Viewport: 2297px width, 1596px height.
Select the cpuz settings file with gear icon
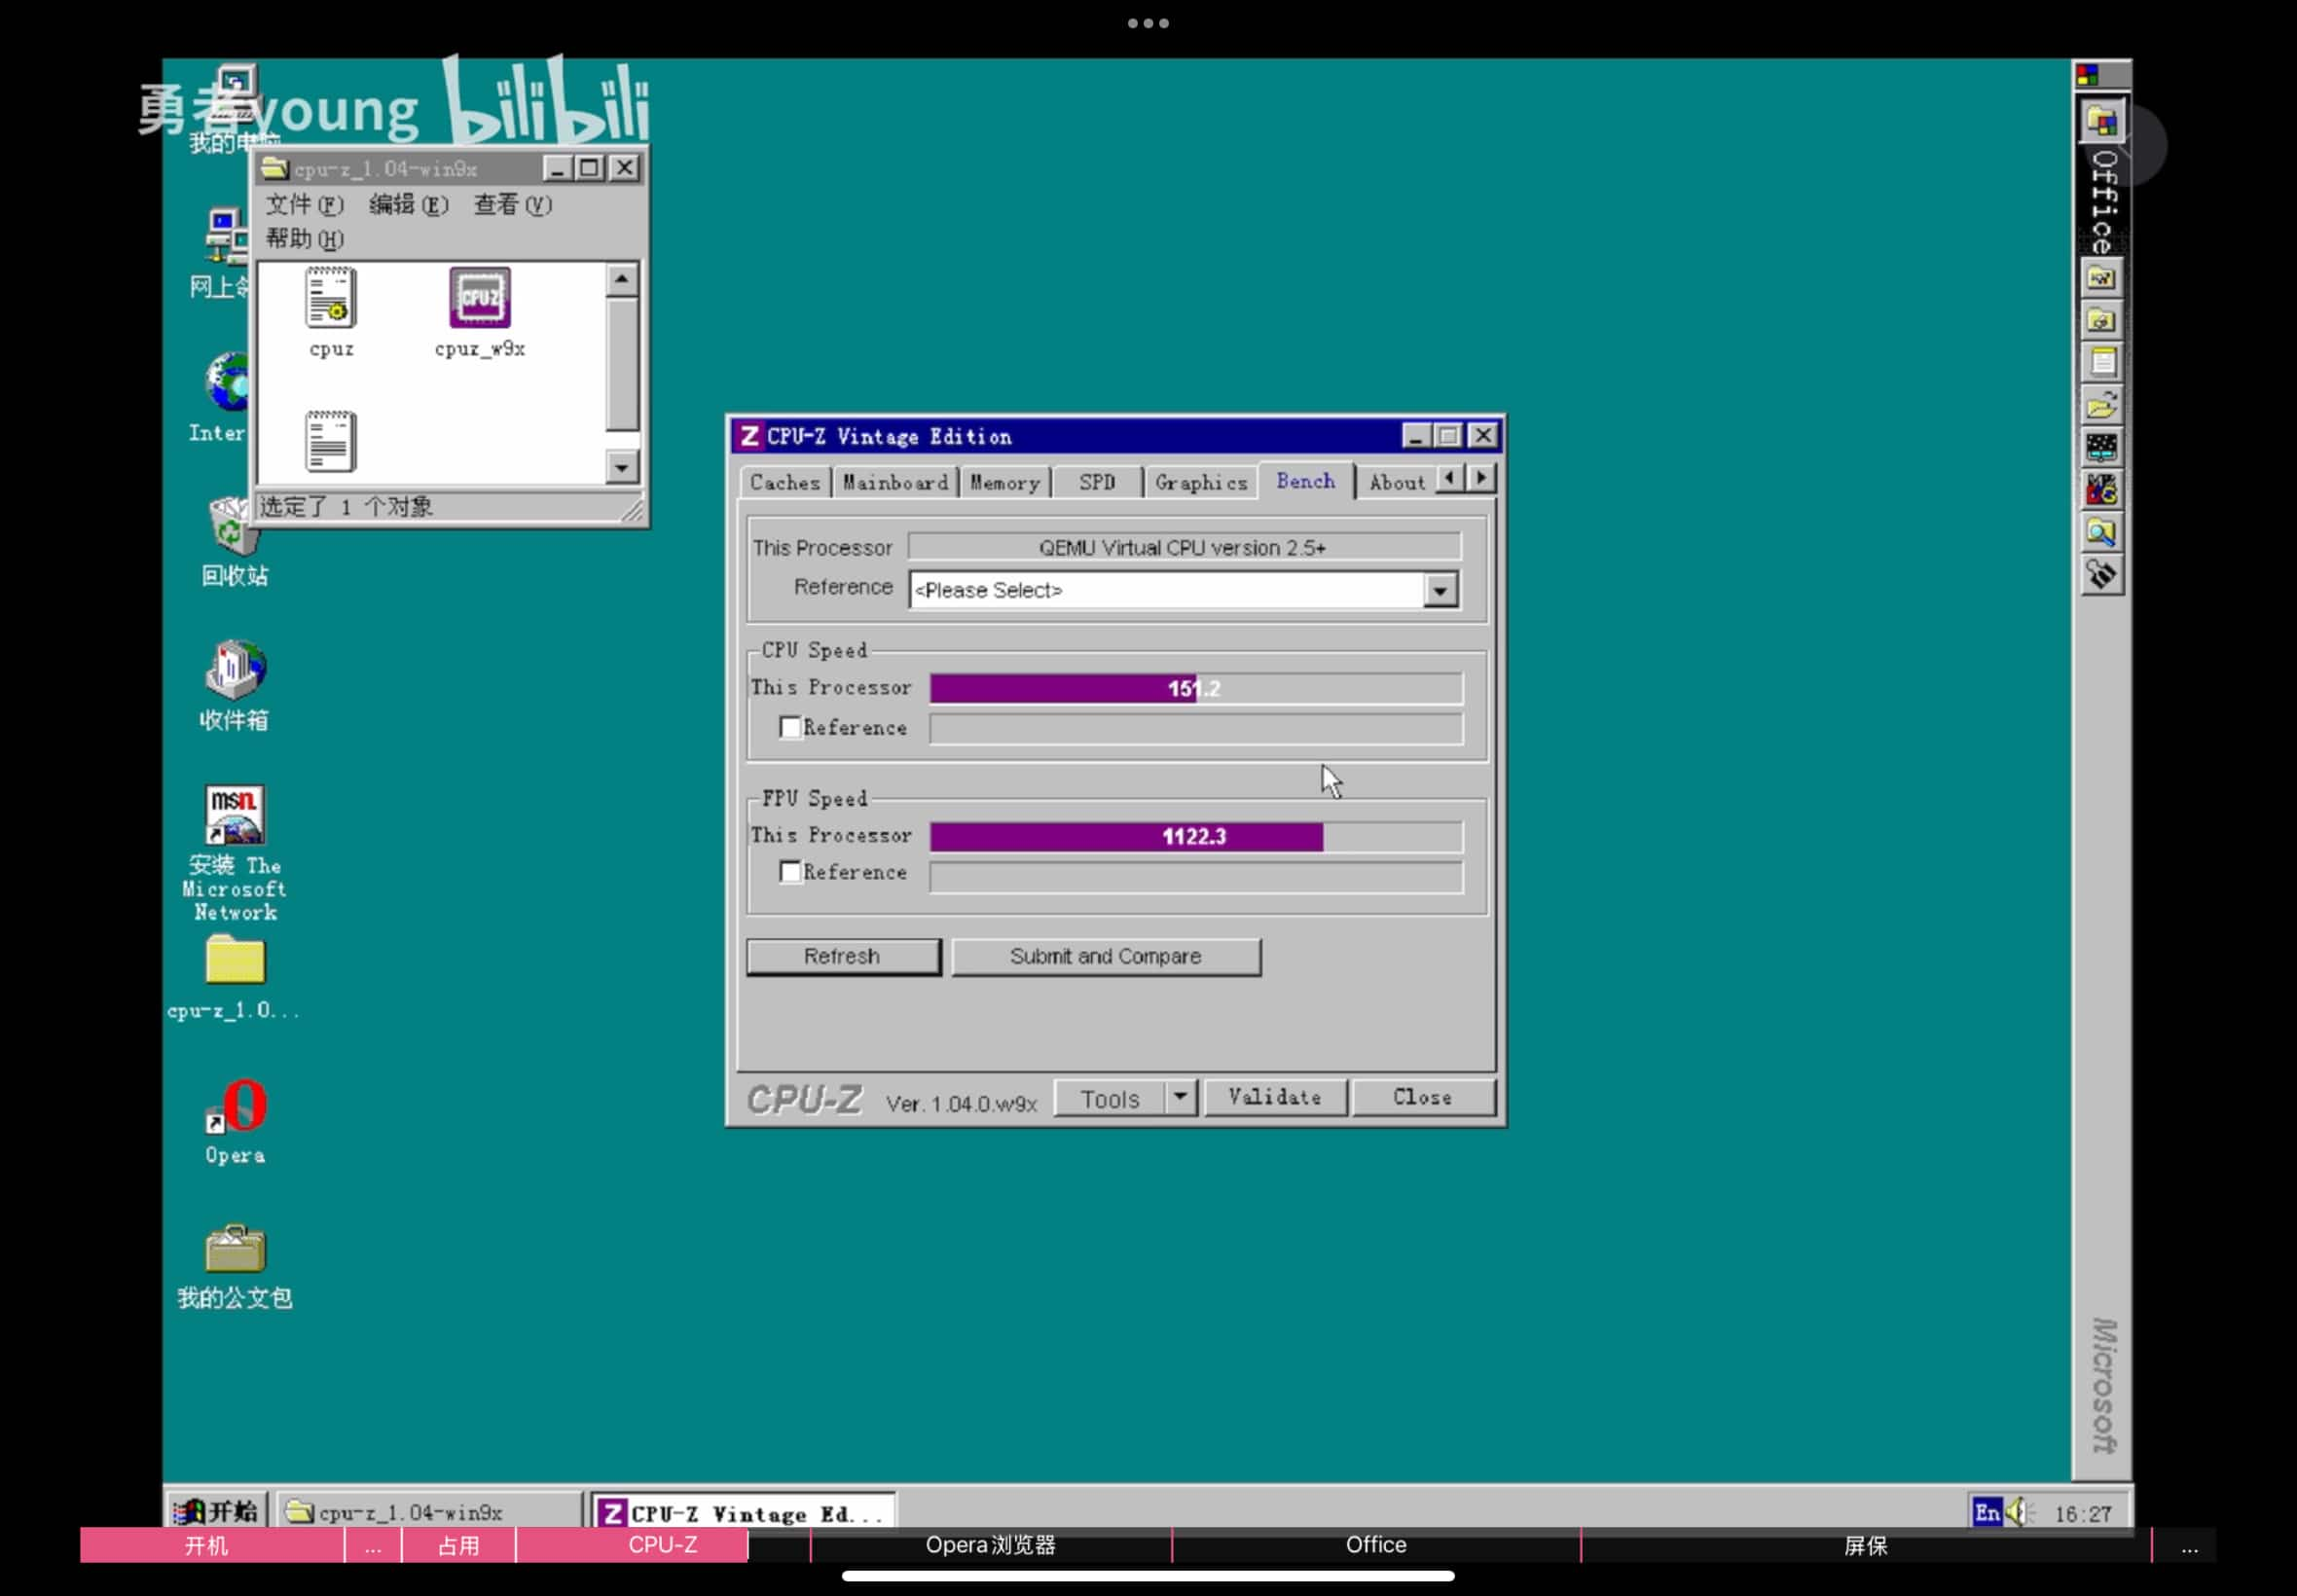(x=330, y=298)
